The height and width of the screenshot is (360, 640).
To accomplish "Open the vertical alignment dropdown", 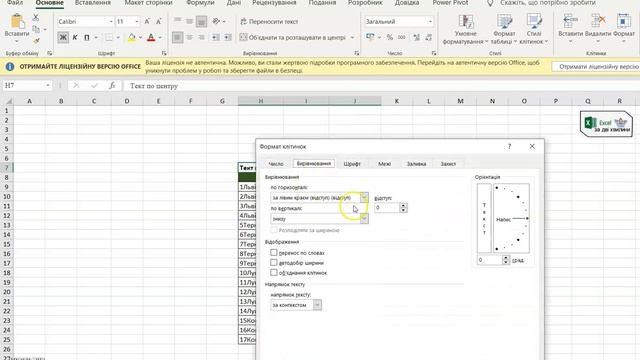I will (364, 219).
